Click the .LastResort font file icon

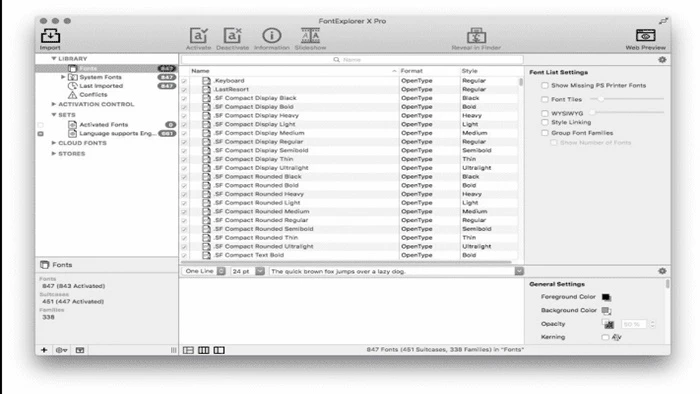tap(206, 89)
